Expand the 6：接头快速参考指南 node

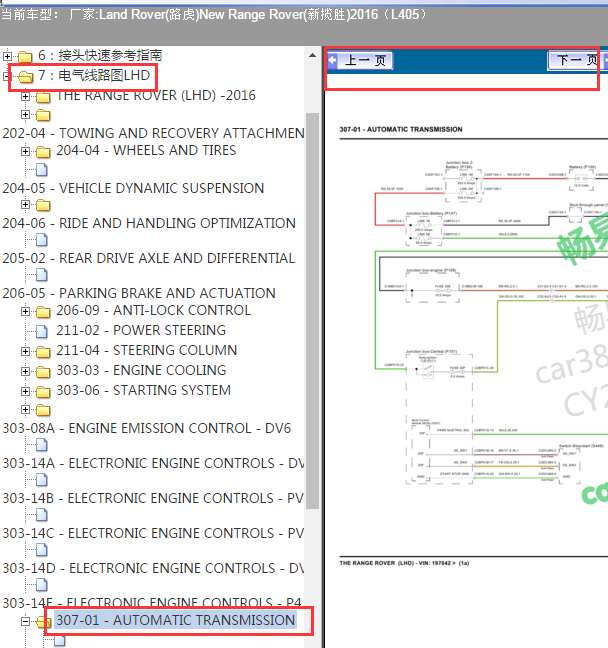click(7, 55)
